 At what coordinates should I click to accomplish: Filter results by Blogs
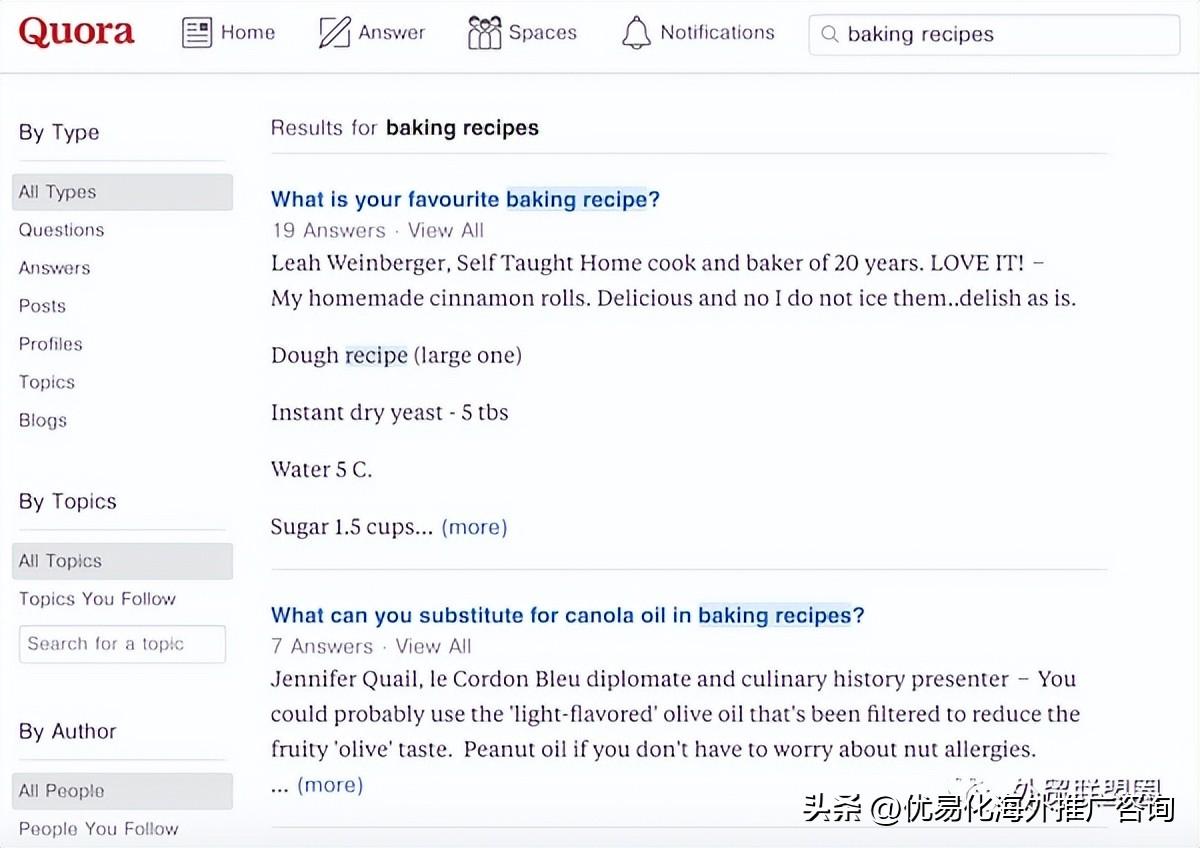42,420
